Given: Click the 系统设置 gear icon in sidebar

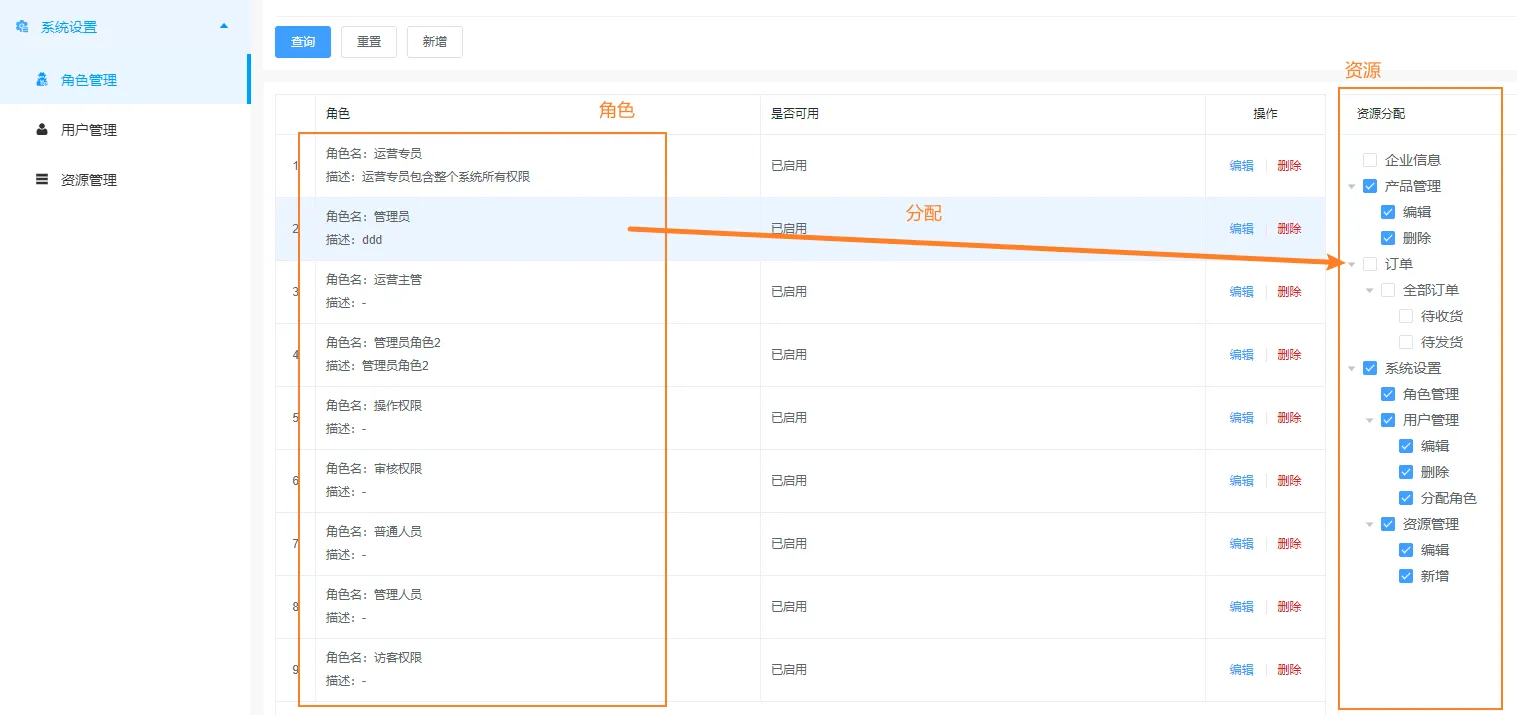Looking at the screenshot, I should [x=22, y=27].
